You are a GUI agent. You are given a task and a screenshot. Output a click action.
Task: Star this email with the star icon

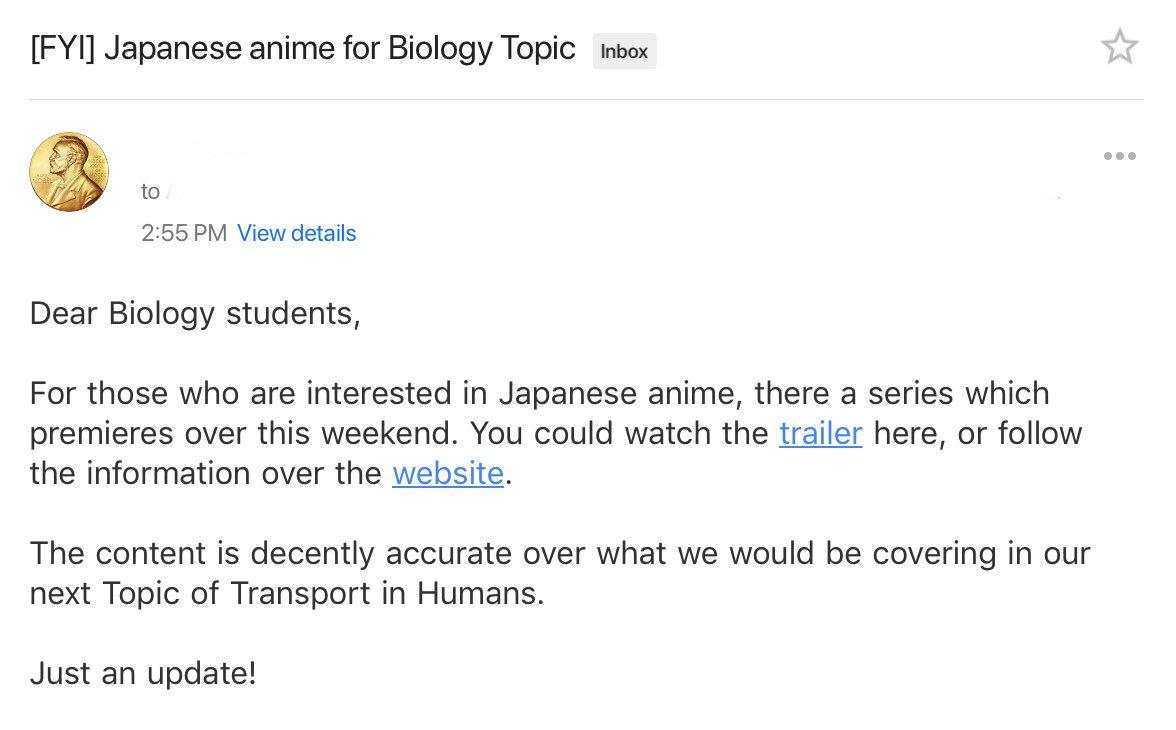pos(1119,47)
